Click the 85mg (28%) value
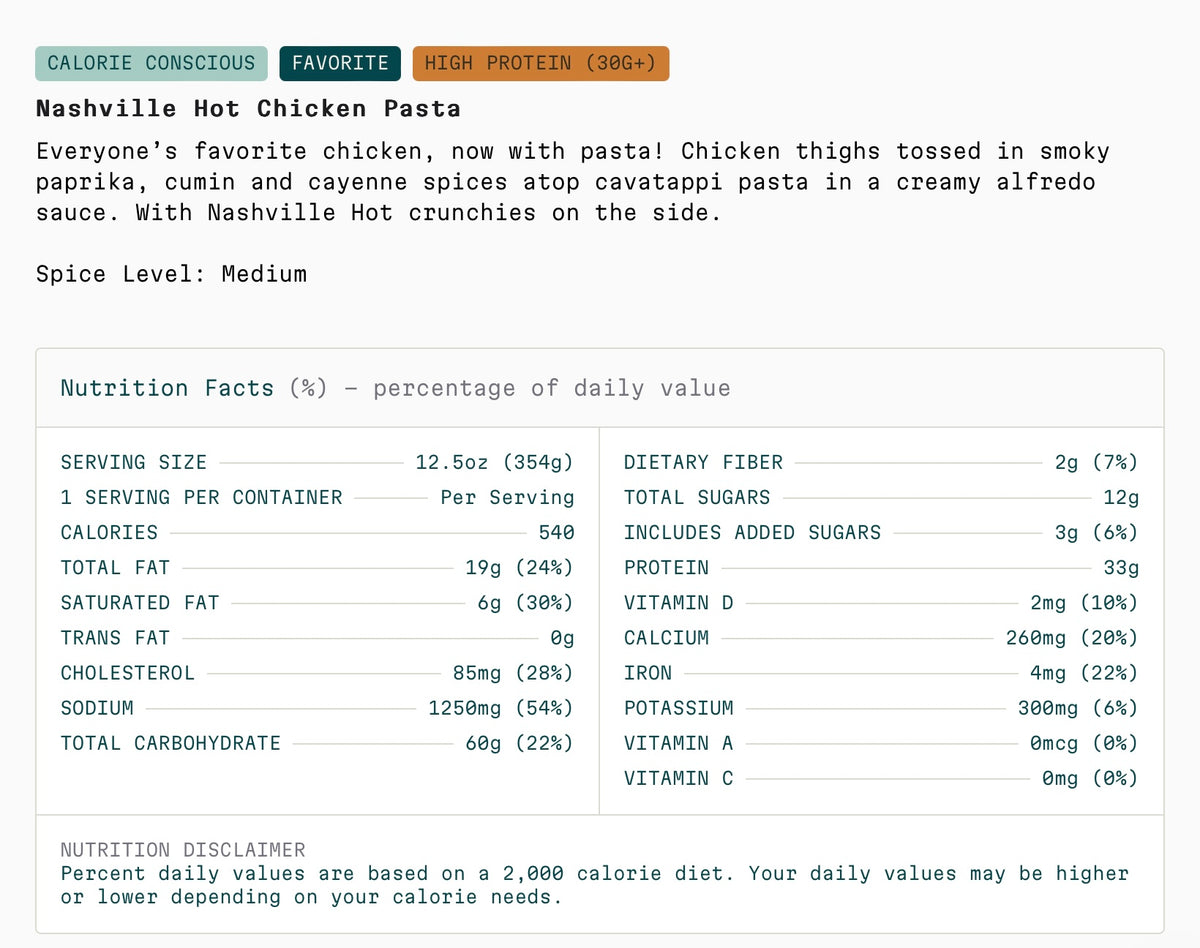This screenshot has width=1200, height=948. tap(514, 672)
